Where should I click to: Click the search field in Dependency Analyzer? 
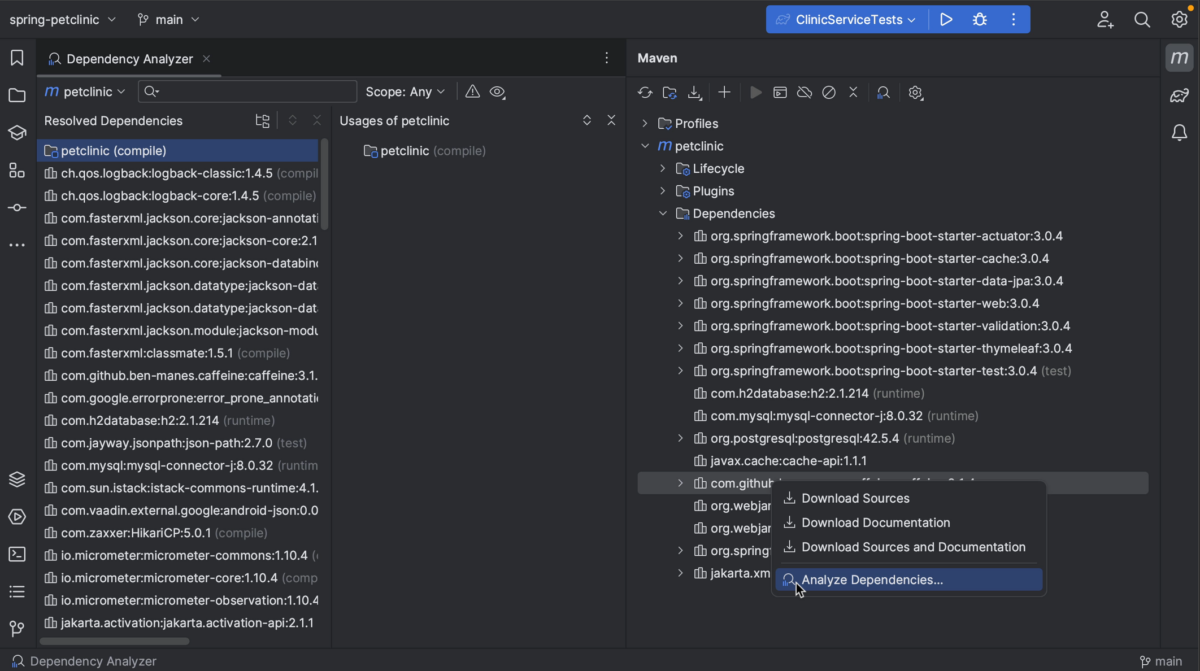pyautogui.click(x=247, y=91)
